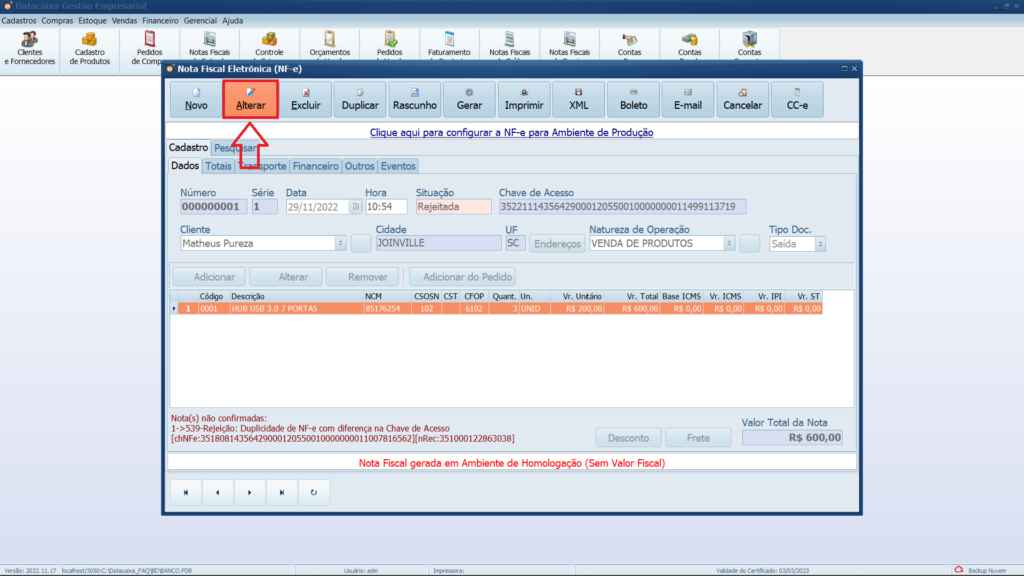This screenshot has width=1024, height=576.
Task: Click the Novo toolbar button
Action: click(x=196, y=99)
